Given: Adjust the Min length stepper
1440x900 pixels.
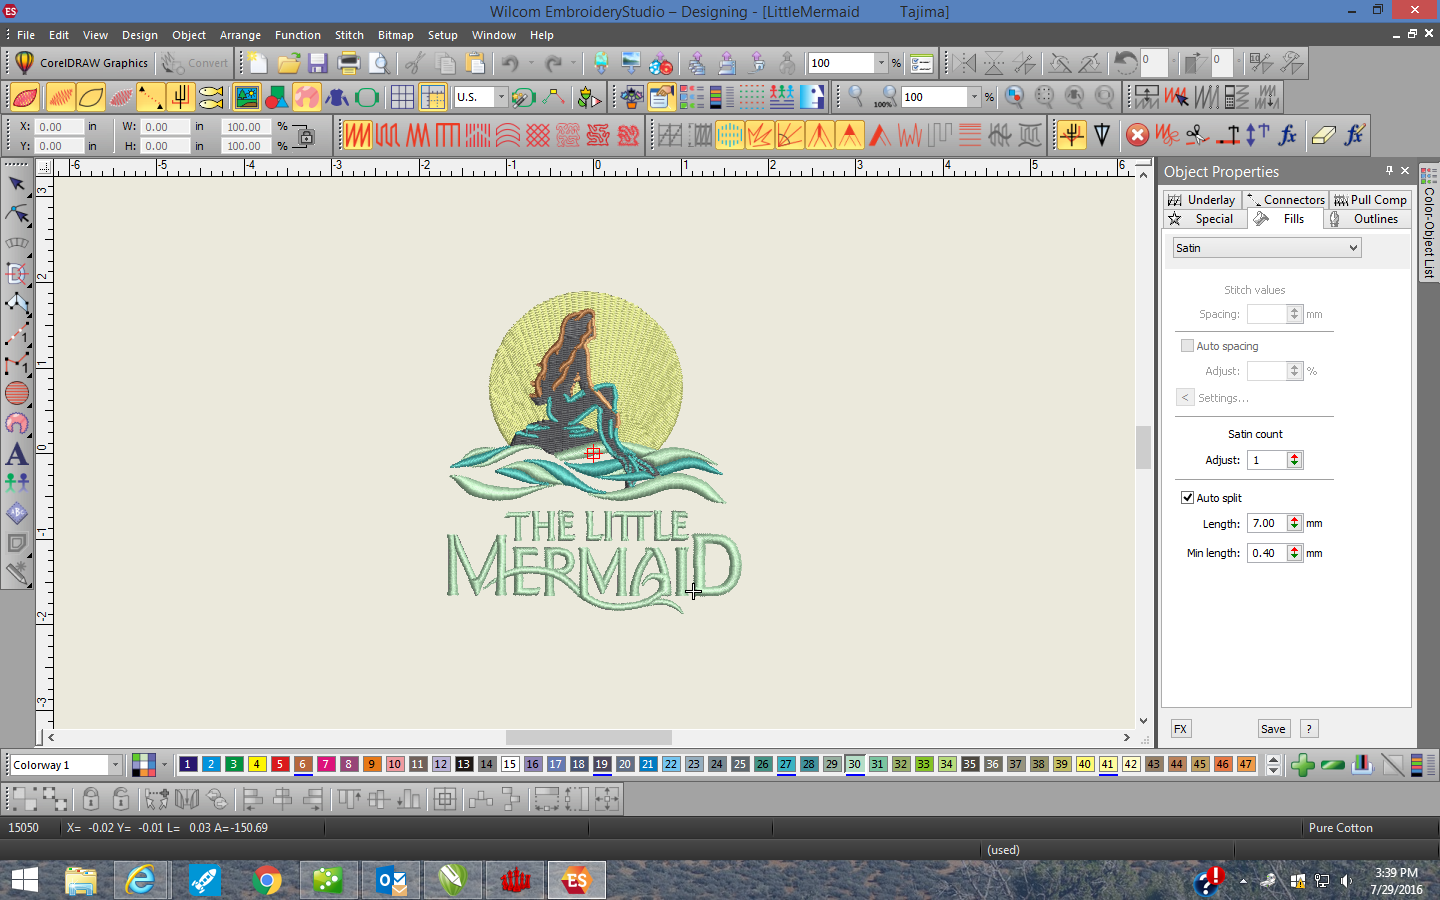Looking at the screenshot, I should pos(1294,553).
